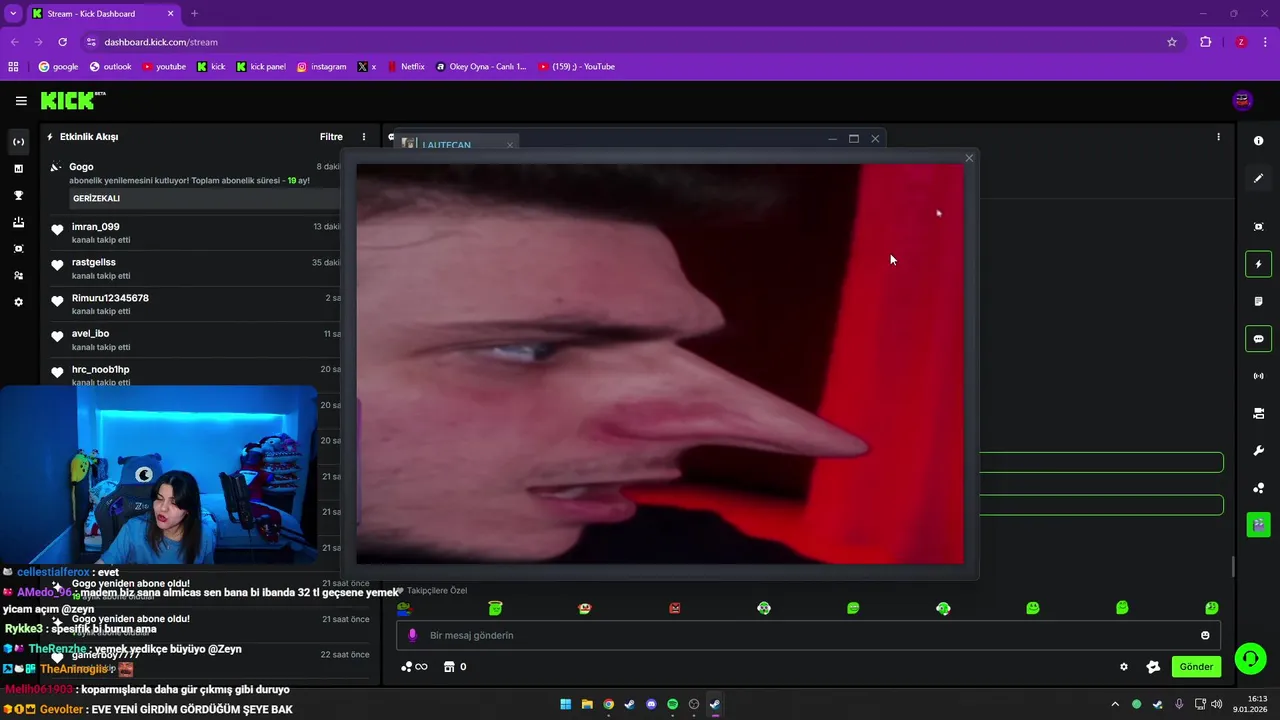Open Discord from the taskbar
The image size is (1280, 720).
(651, 704)
